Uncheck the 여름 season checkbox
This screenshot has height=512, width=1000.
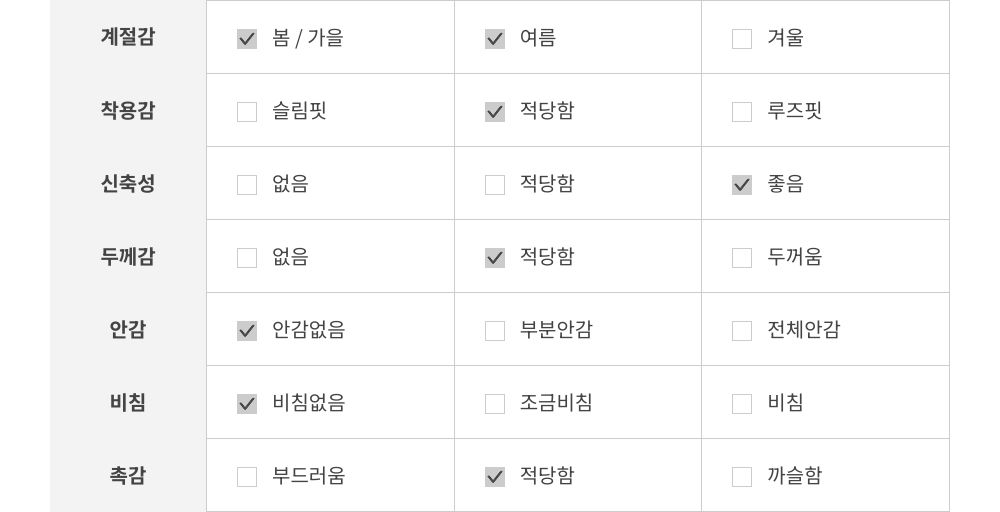tap(495, 39)
